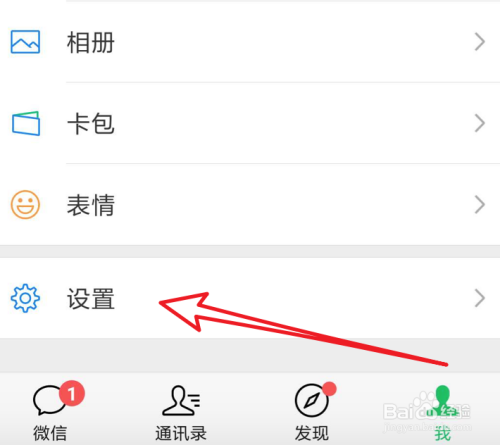Open the 相册 row chevron

click(x=480, y=42)
